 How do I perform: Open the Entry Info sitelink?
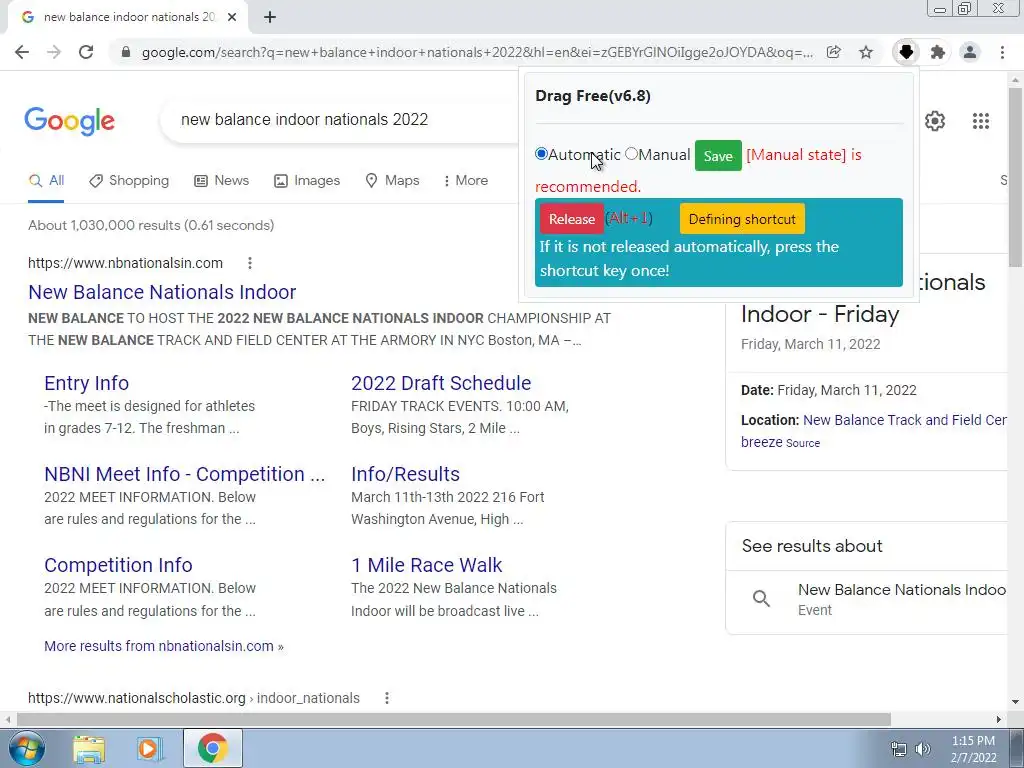86,383
